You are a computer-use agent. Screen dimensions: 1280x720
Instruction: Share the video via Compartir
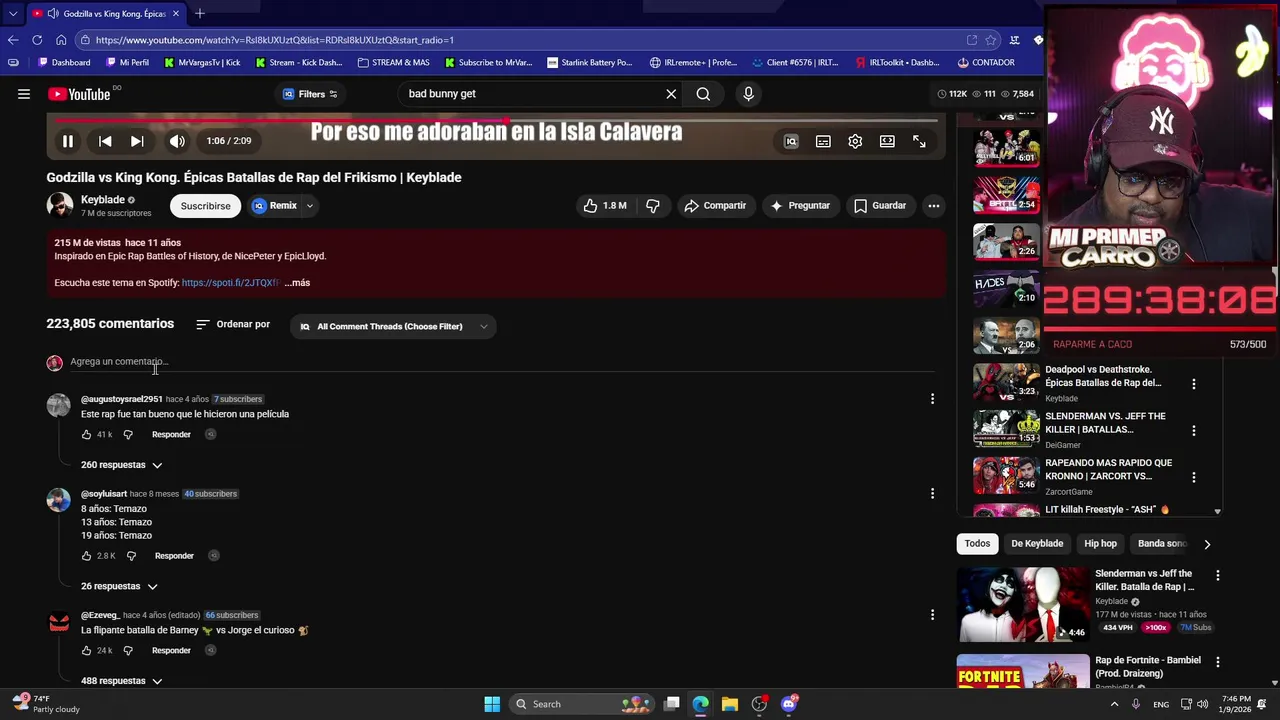(x=715, y=206)
